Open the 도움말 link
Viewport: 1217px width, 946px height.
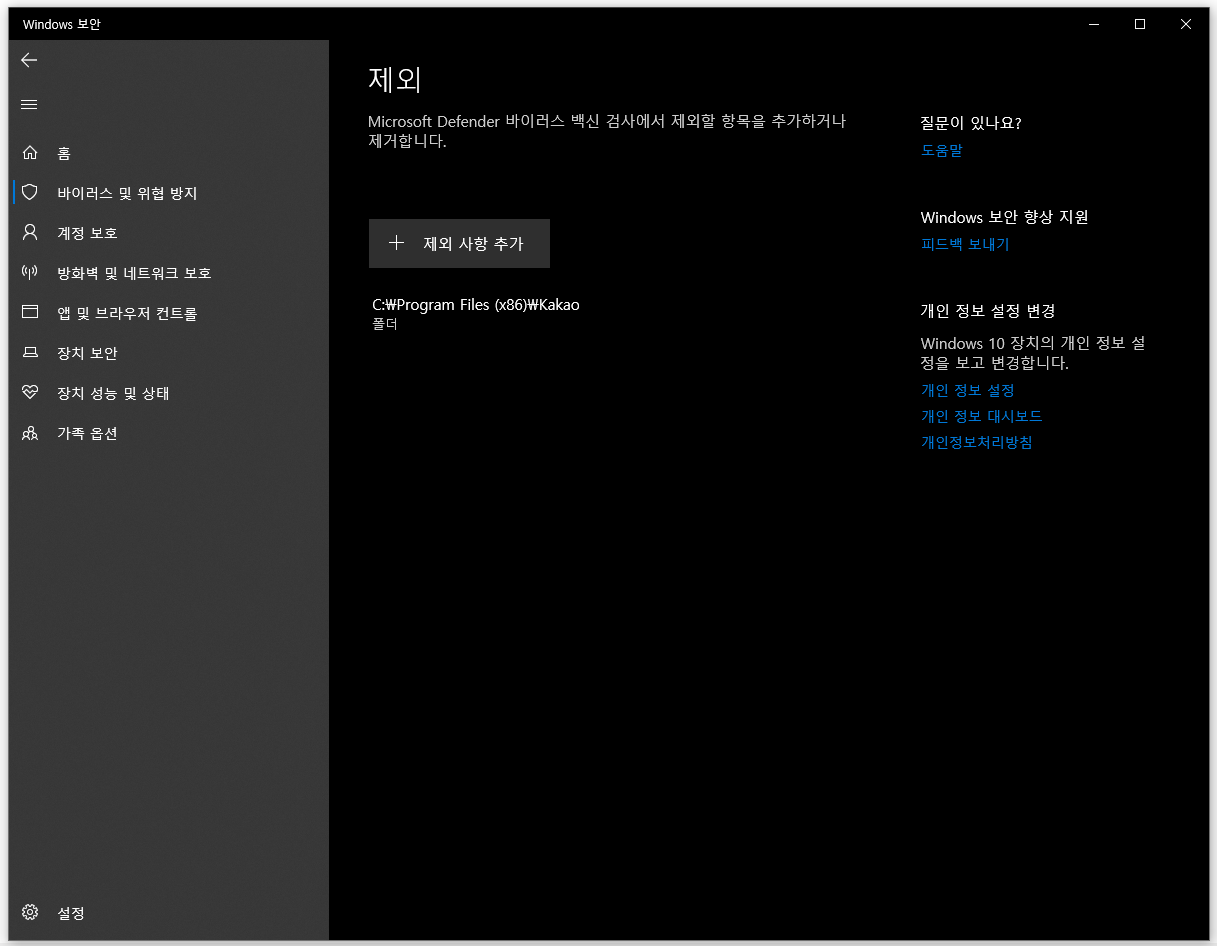[941, 151]
